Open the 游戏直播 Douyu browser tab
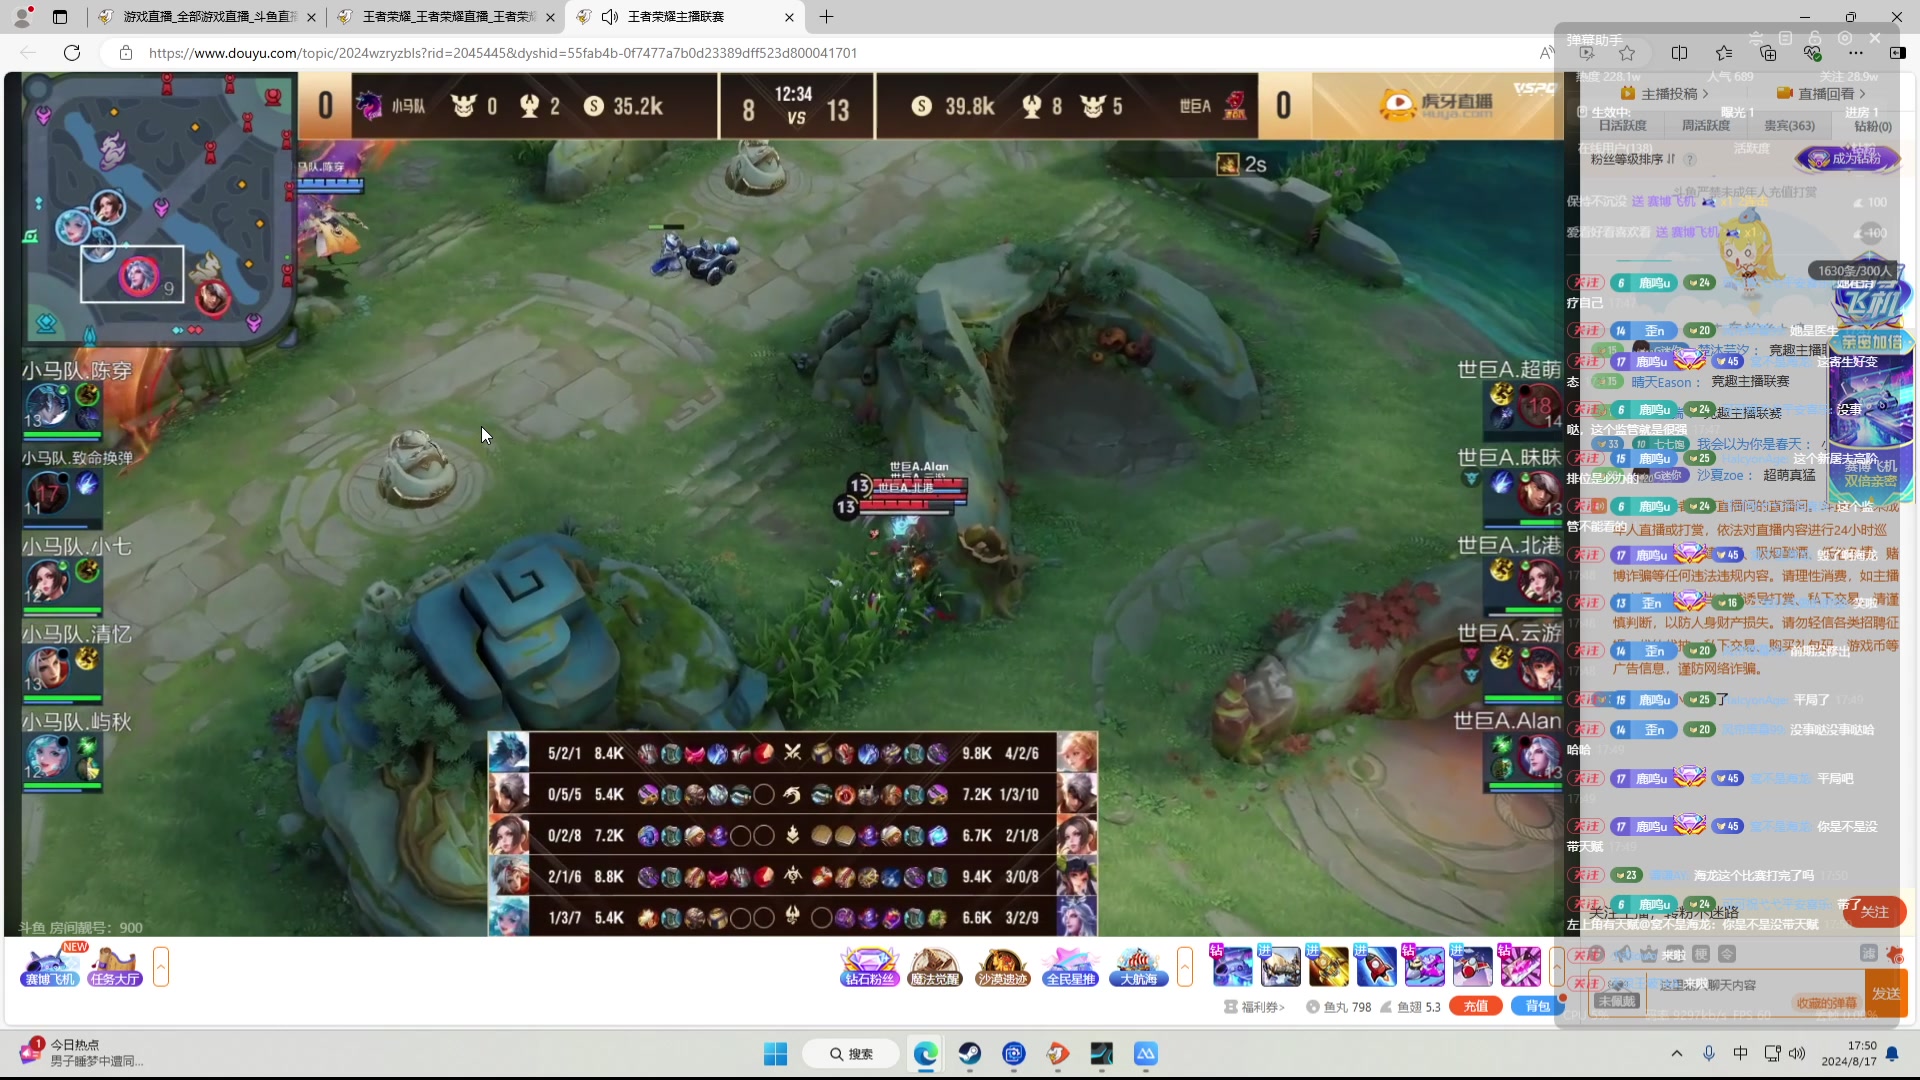Viewport: 1920px width, 1080px height. tap(208, 17)
